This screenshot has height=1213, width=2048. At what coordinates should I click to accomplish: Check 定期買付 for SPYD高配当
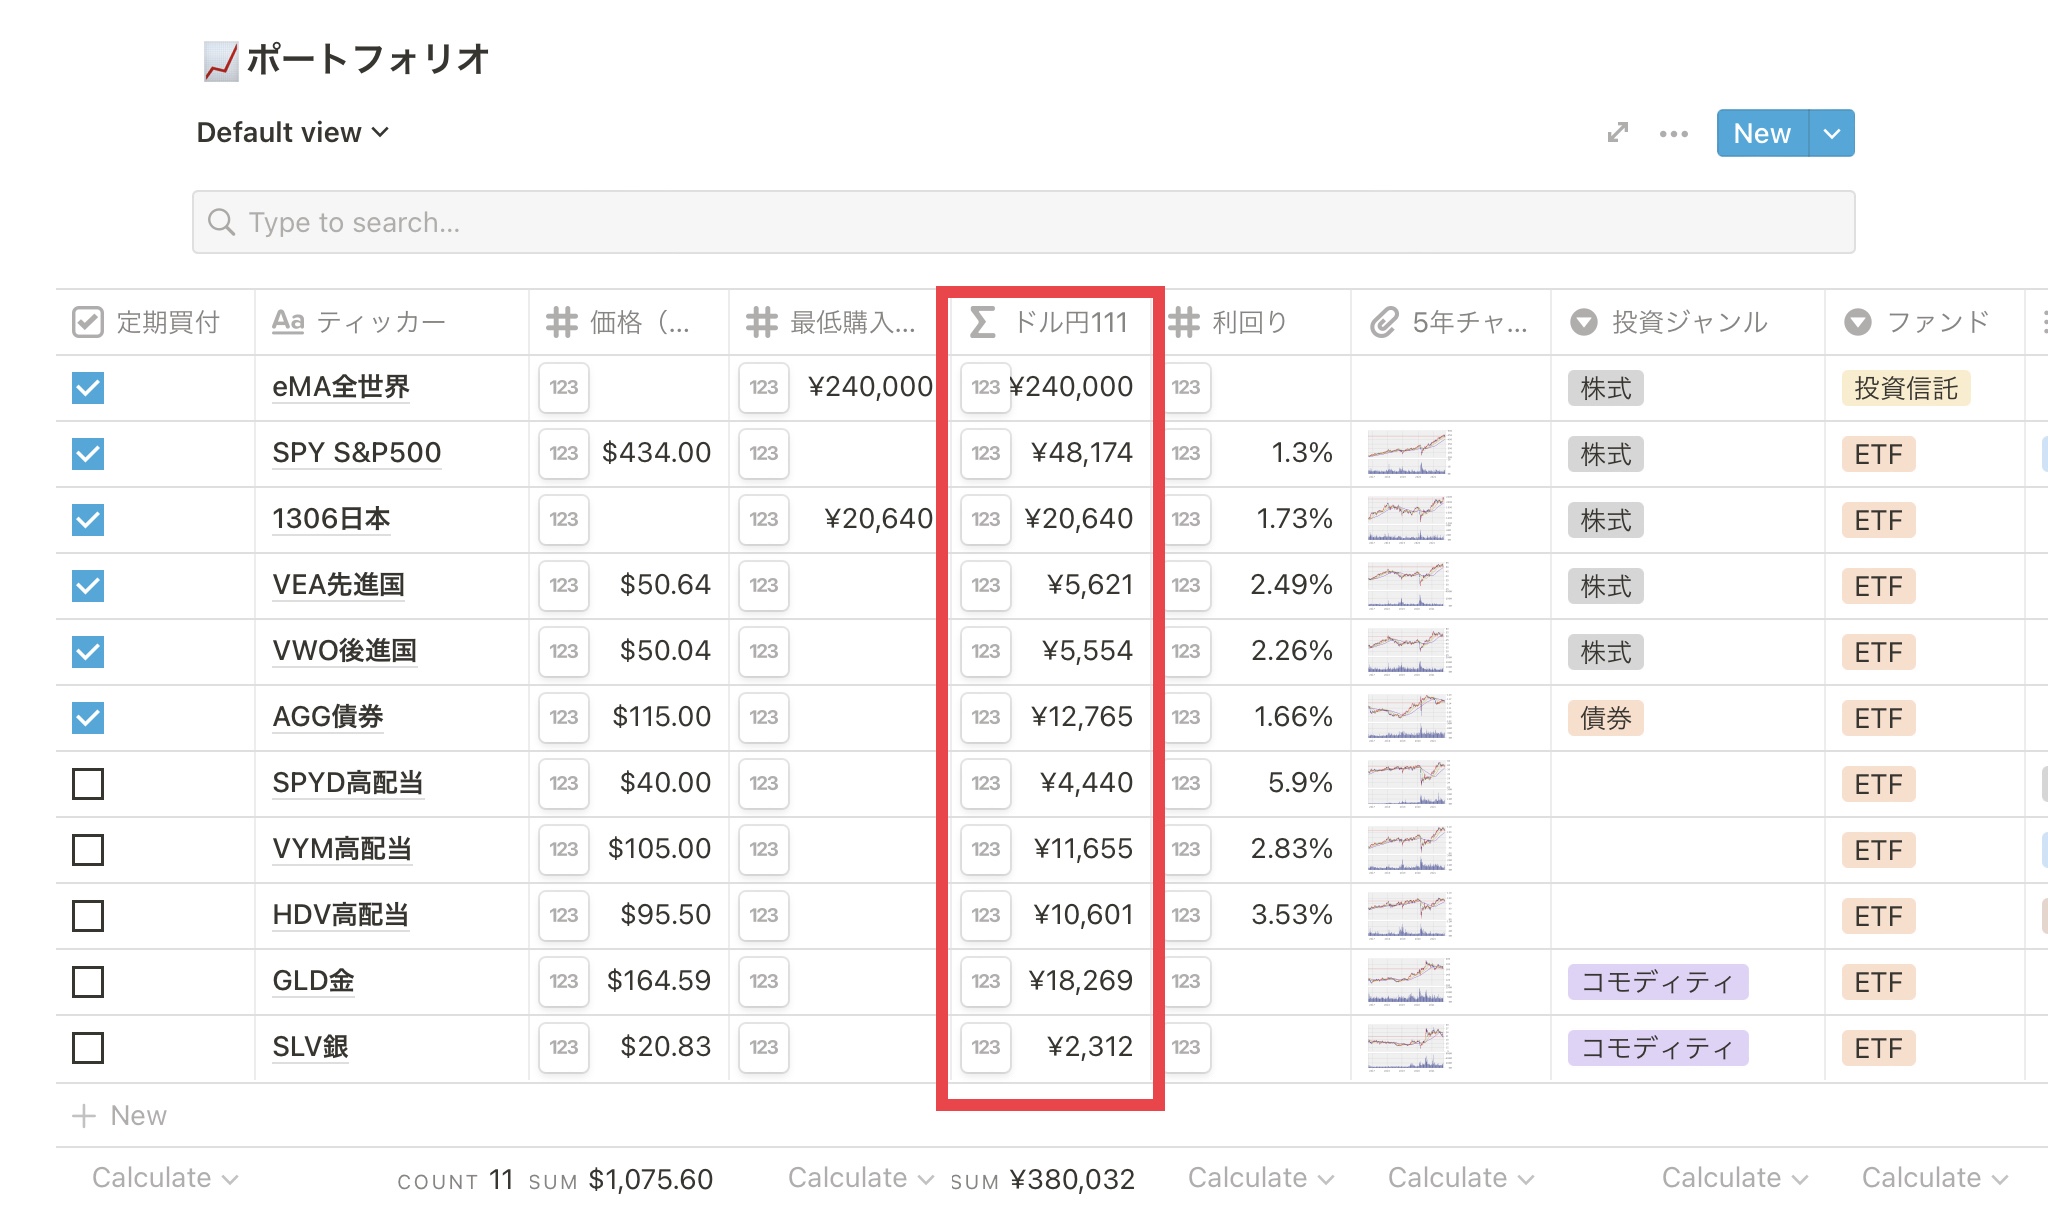[x=88, y=784]
